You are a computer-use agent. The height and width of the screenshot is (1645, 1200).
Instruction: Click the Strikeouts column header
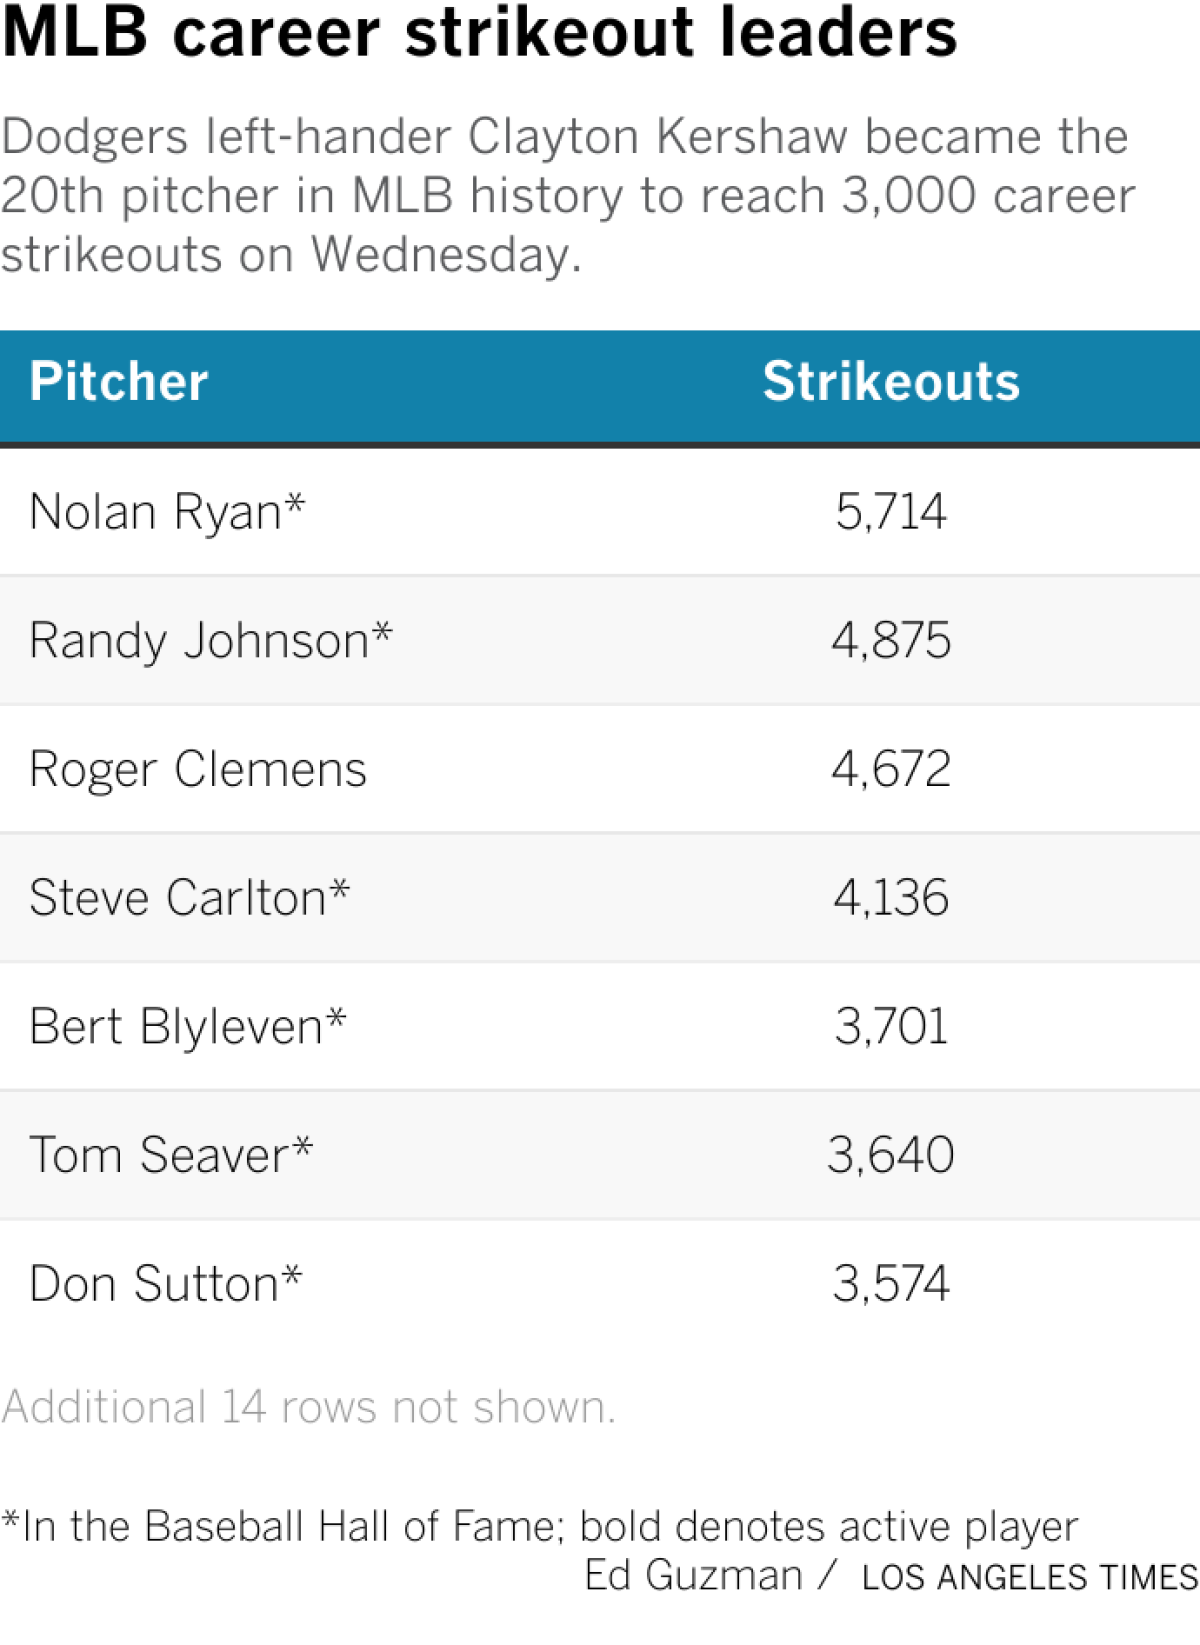(x=891, y=382)
